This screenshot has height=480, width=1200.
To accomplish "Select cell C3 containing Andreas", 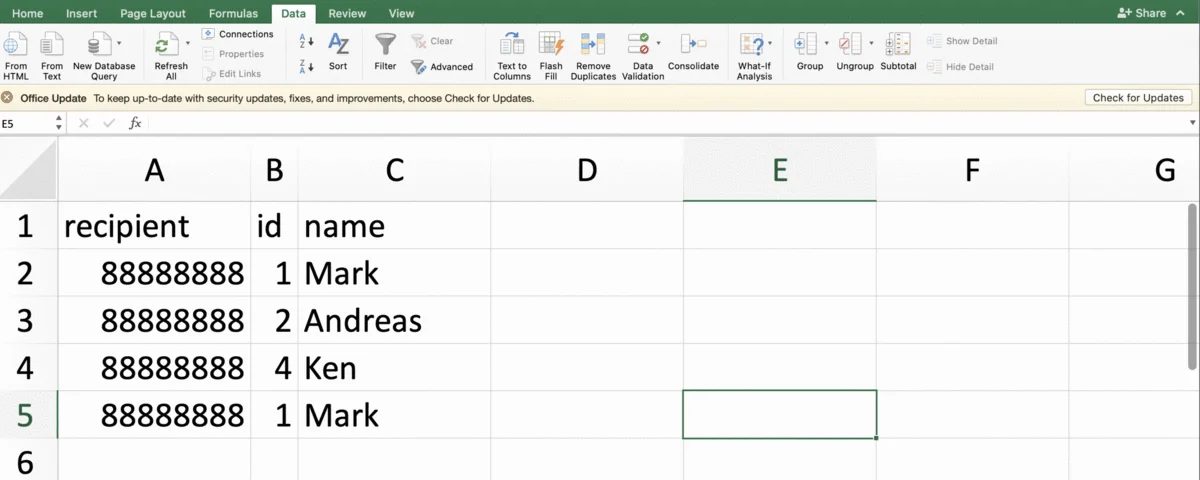I will click(x=394, y=320).
